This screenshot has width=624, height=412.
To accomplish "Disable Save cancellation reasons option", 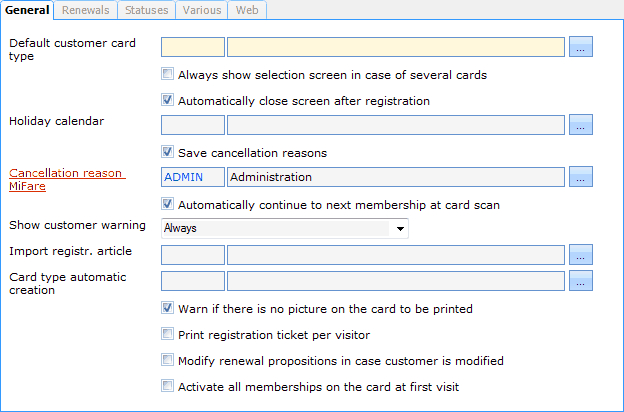I will 167,153.
